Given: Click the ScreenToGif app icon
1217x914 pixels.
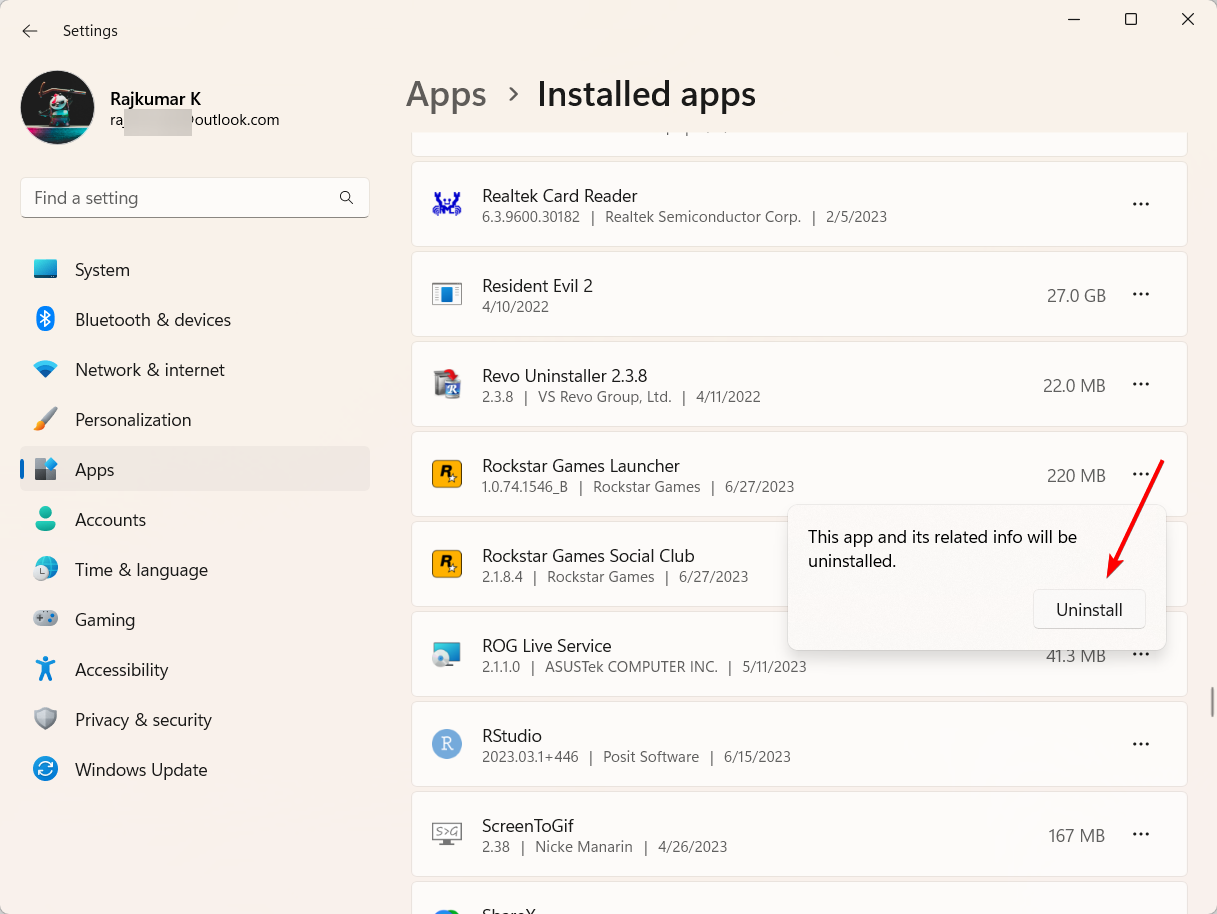Looking at the screenshot, I should 446,834.
